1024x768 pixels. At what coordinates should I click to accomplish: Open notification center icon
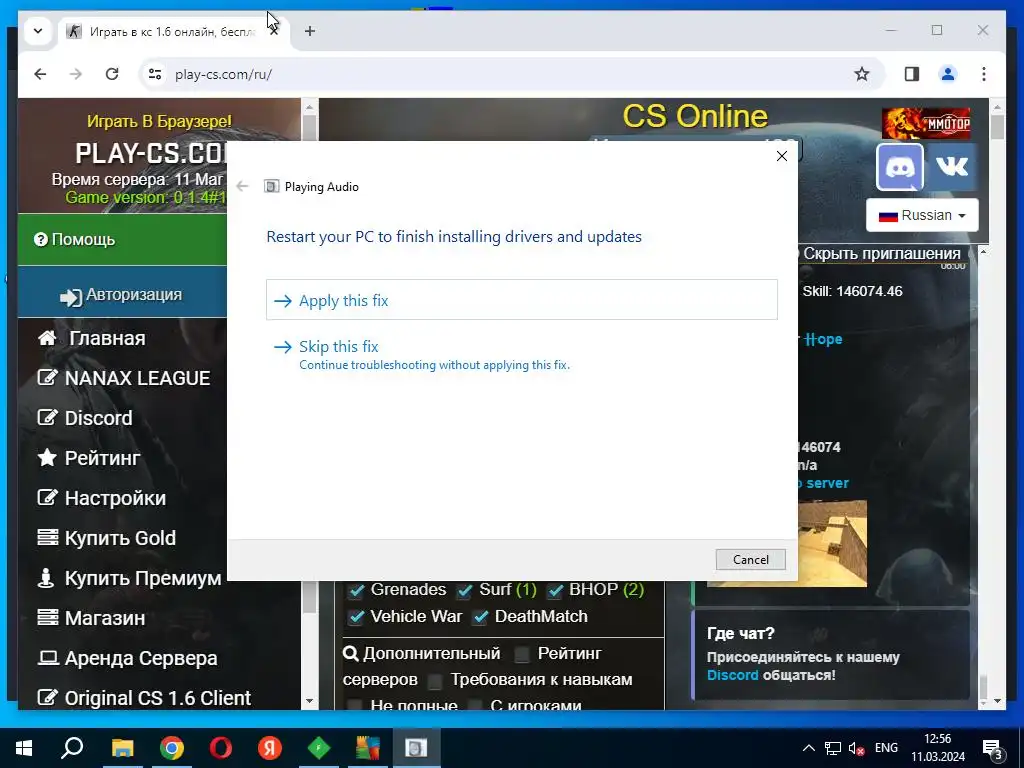coord(993,748)
